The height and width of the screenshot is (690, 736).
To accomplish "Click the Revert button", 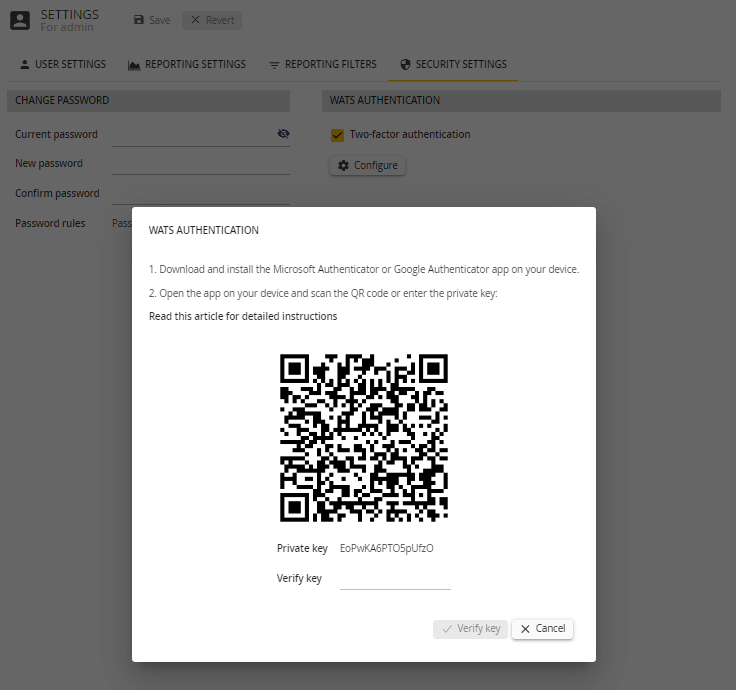I will point(212,20).
